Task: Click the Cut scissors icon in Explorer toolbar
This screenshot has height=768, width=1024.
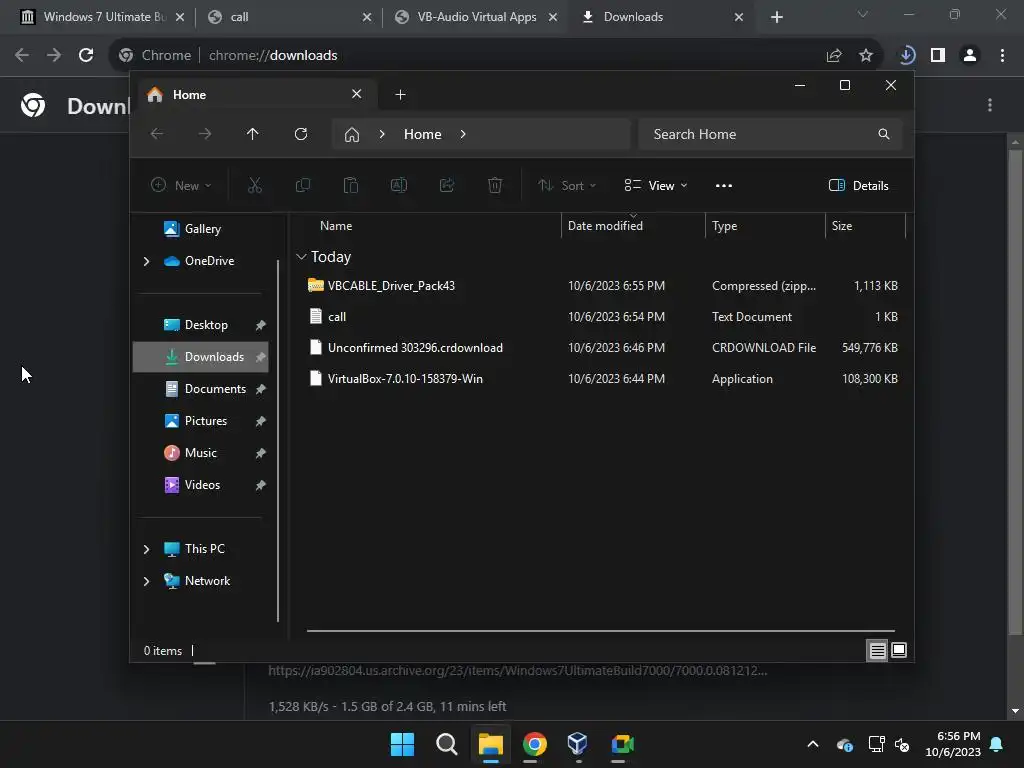Action: click(255, 185)
